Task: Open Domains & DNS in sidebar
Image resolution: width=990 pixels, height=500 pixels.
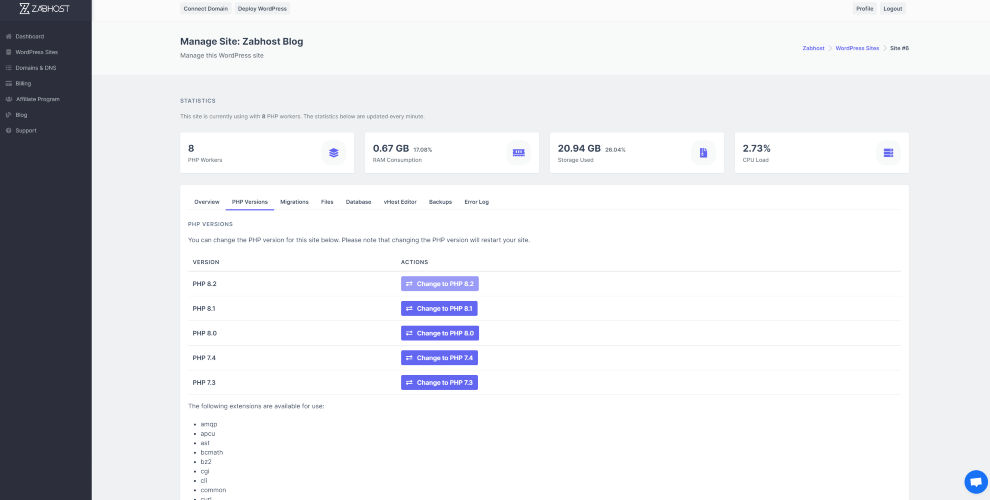Action: (36, 68)
